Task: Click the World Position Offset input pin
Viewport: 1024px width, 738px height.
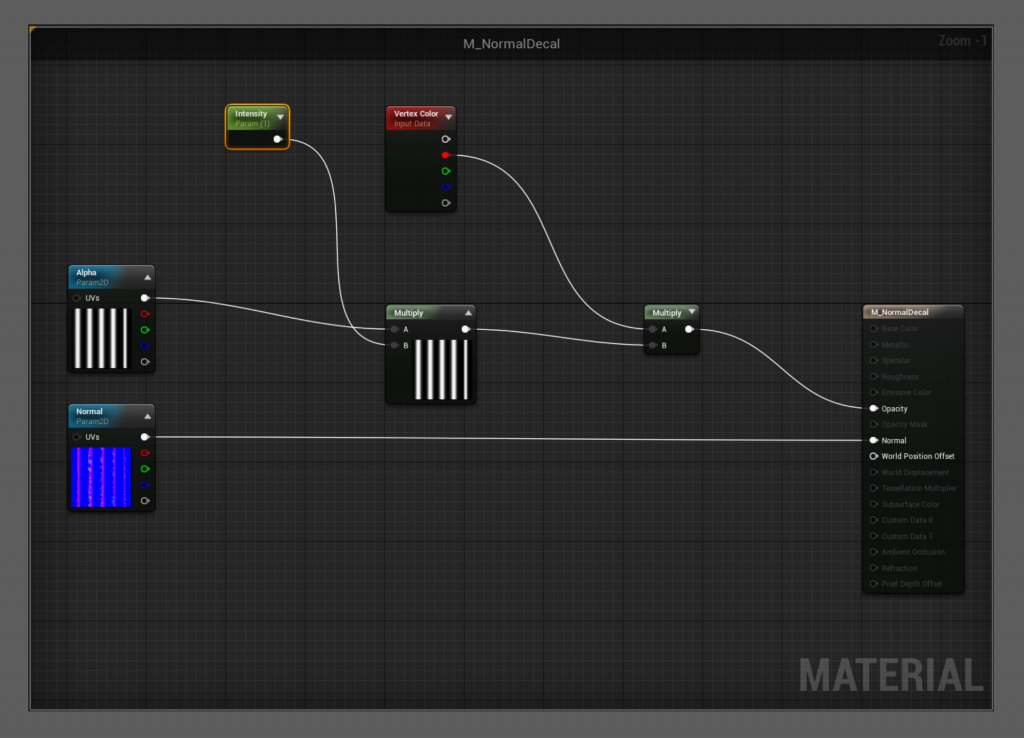Action: click(x=874, y=456)
